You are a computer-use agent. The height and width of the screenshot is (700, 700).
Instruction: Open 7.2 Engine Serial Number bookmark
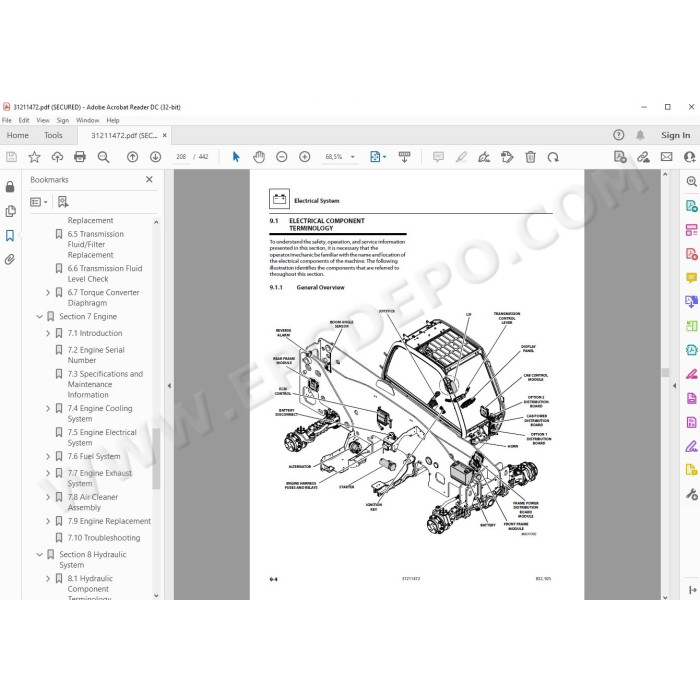(96, 355)
